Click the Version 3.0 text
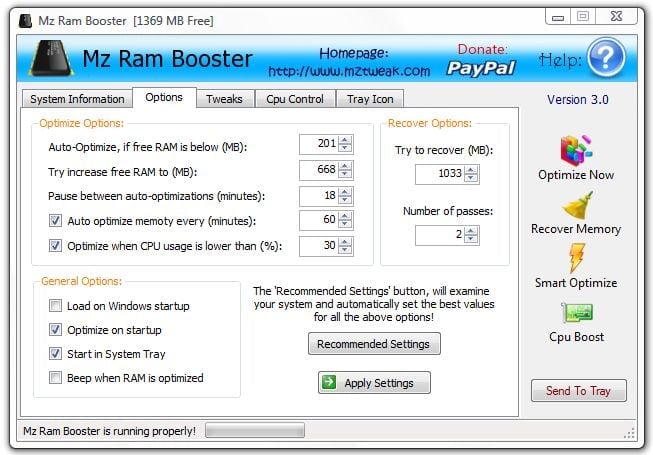 click(578, 100)
